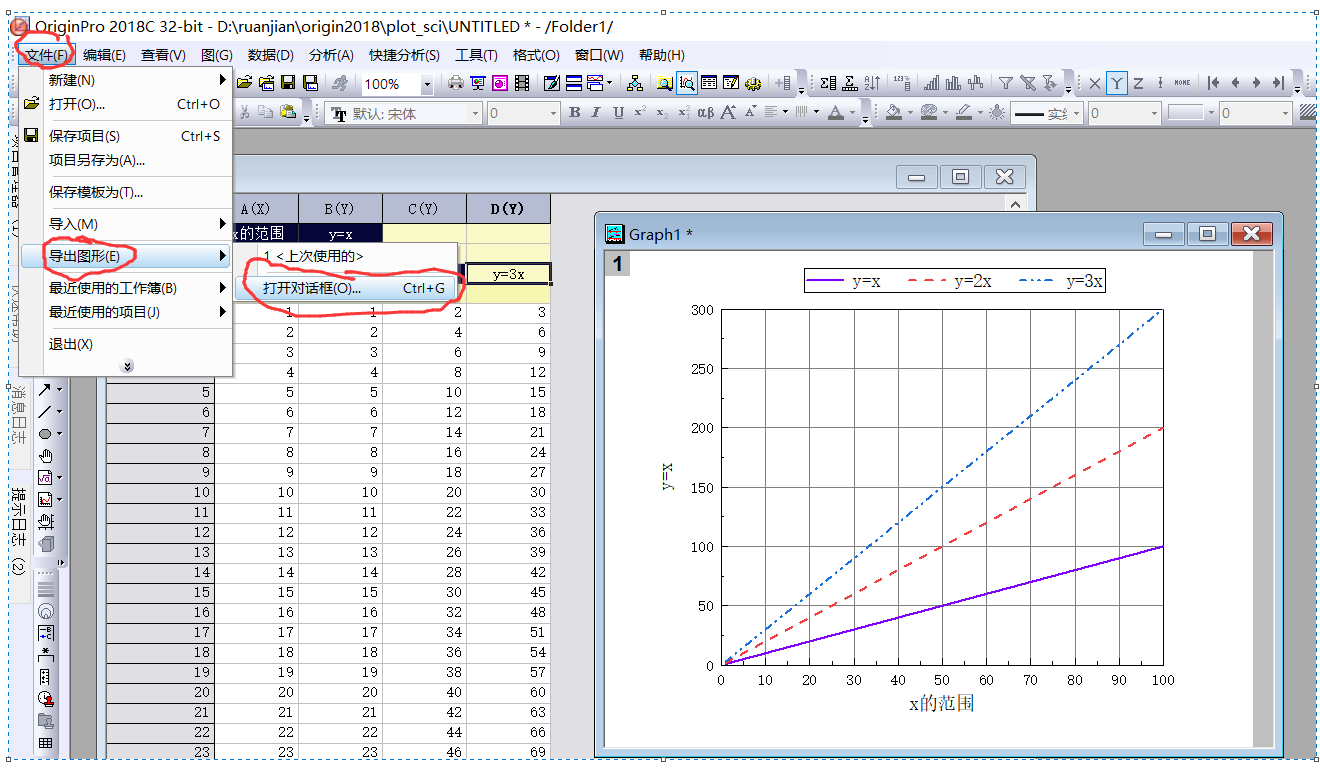The image size is (1320, 769).
Task: Click the 消息日志 side tab
Action: 18,415
